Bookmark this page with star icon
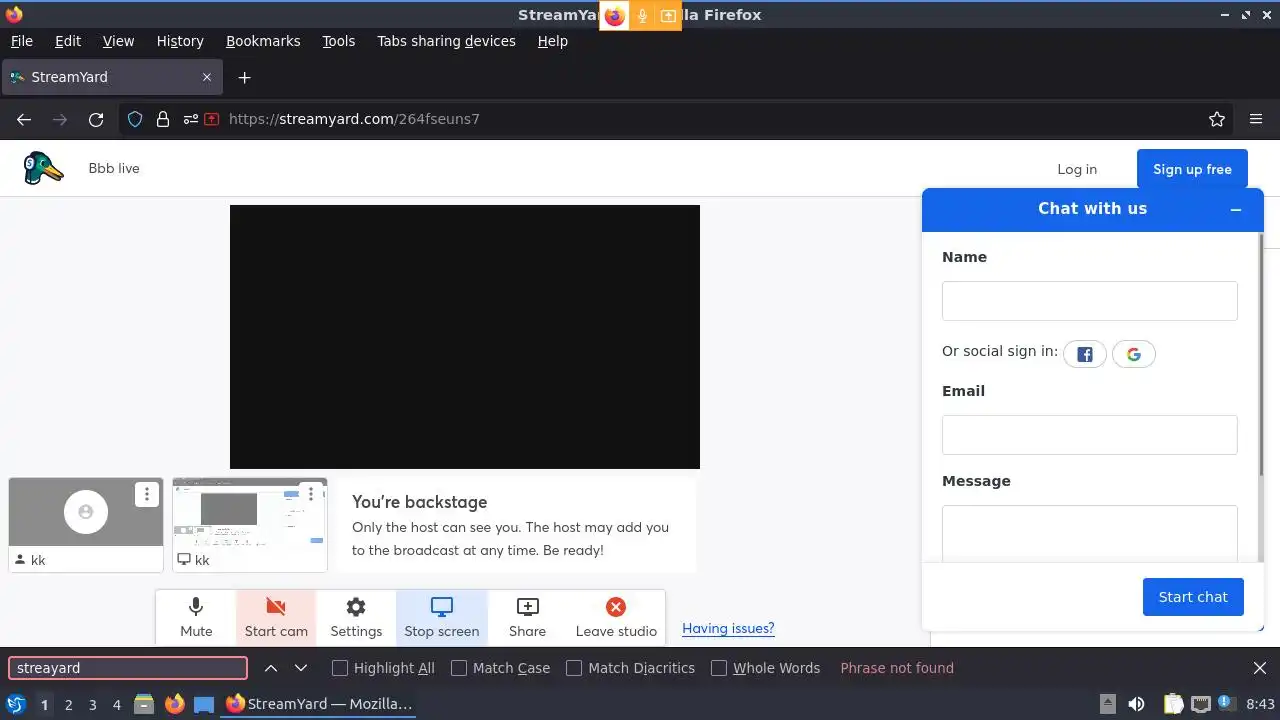Image resolution: width=1280 pixels, height=720 pixels. pyautogui.click(x=1217, y=119)
